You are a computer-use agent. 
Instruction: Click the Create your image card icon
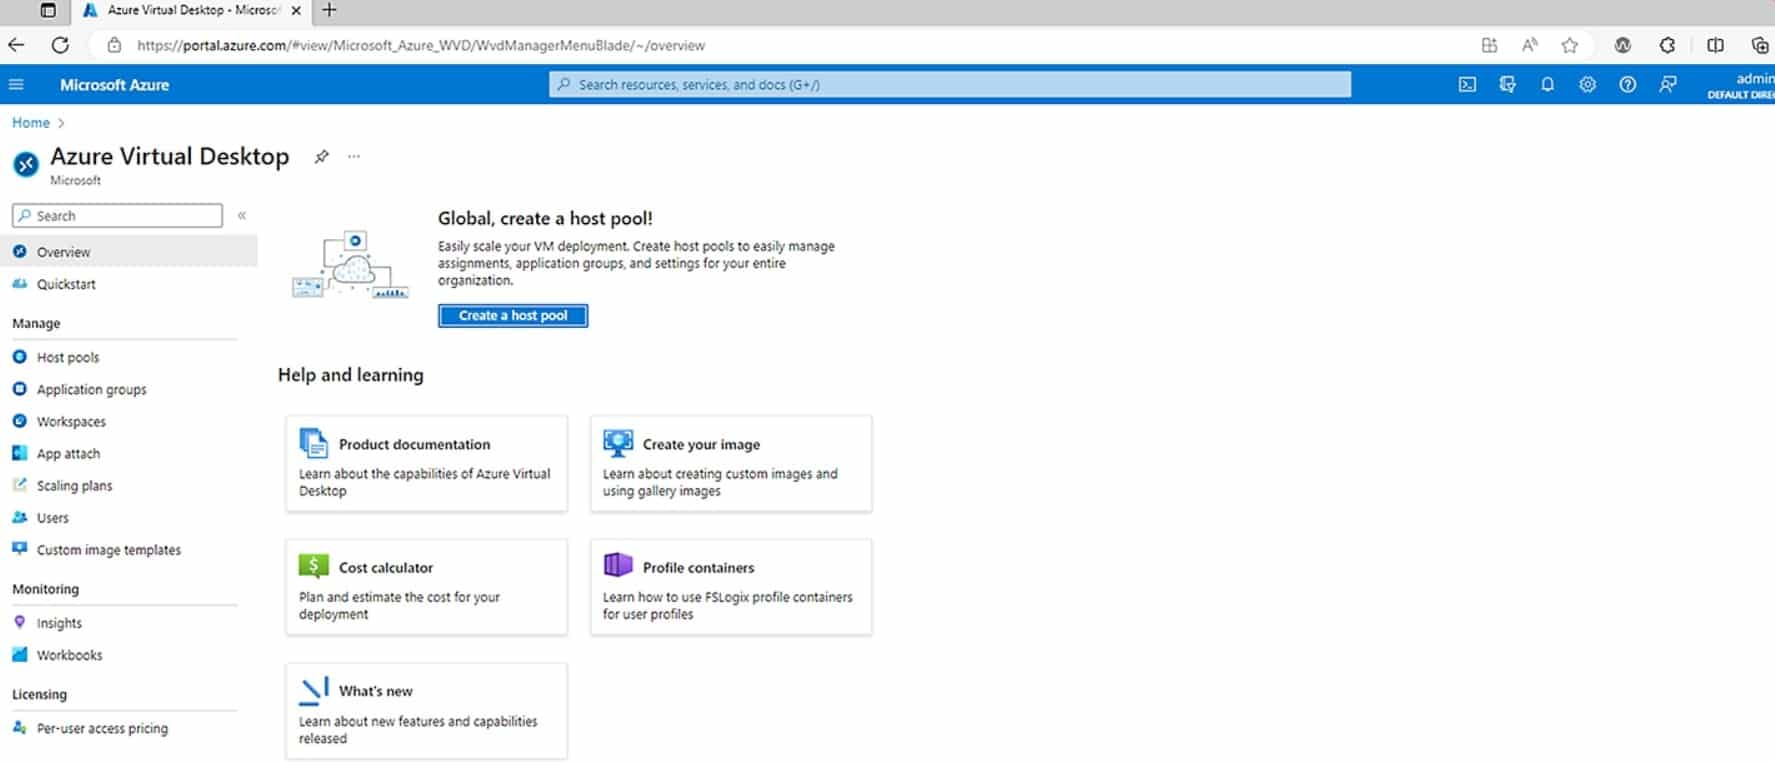(x=618, y=442)
